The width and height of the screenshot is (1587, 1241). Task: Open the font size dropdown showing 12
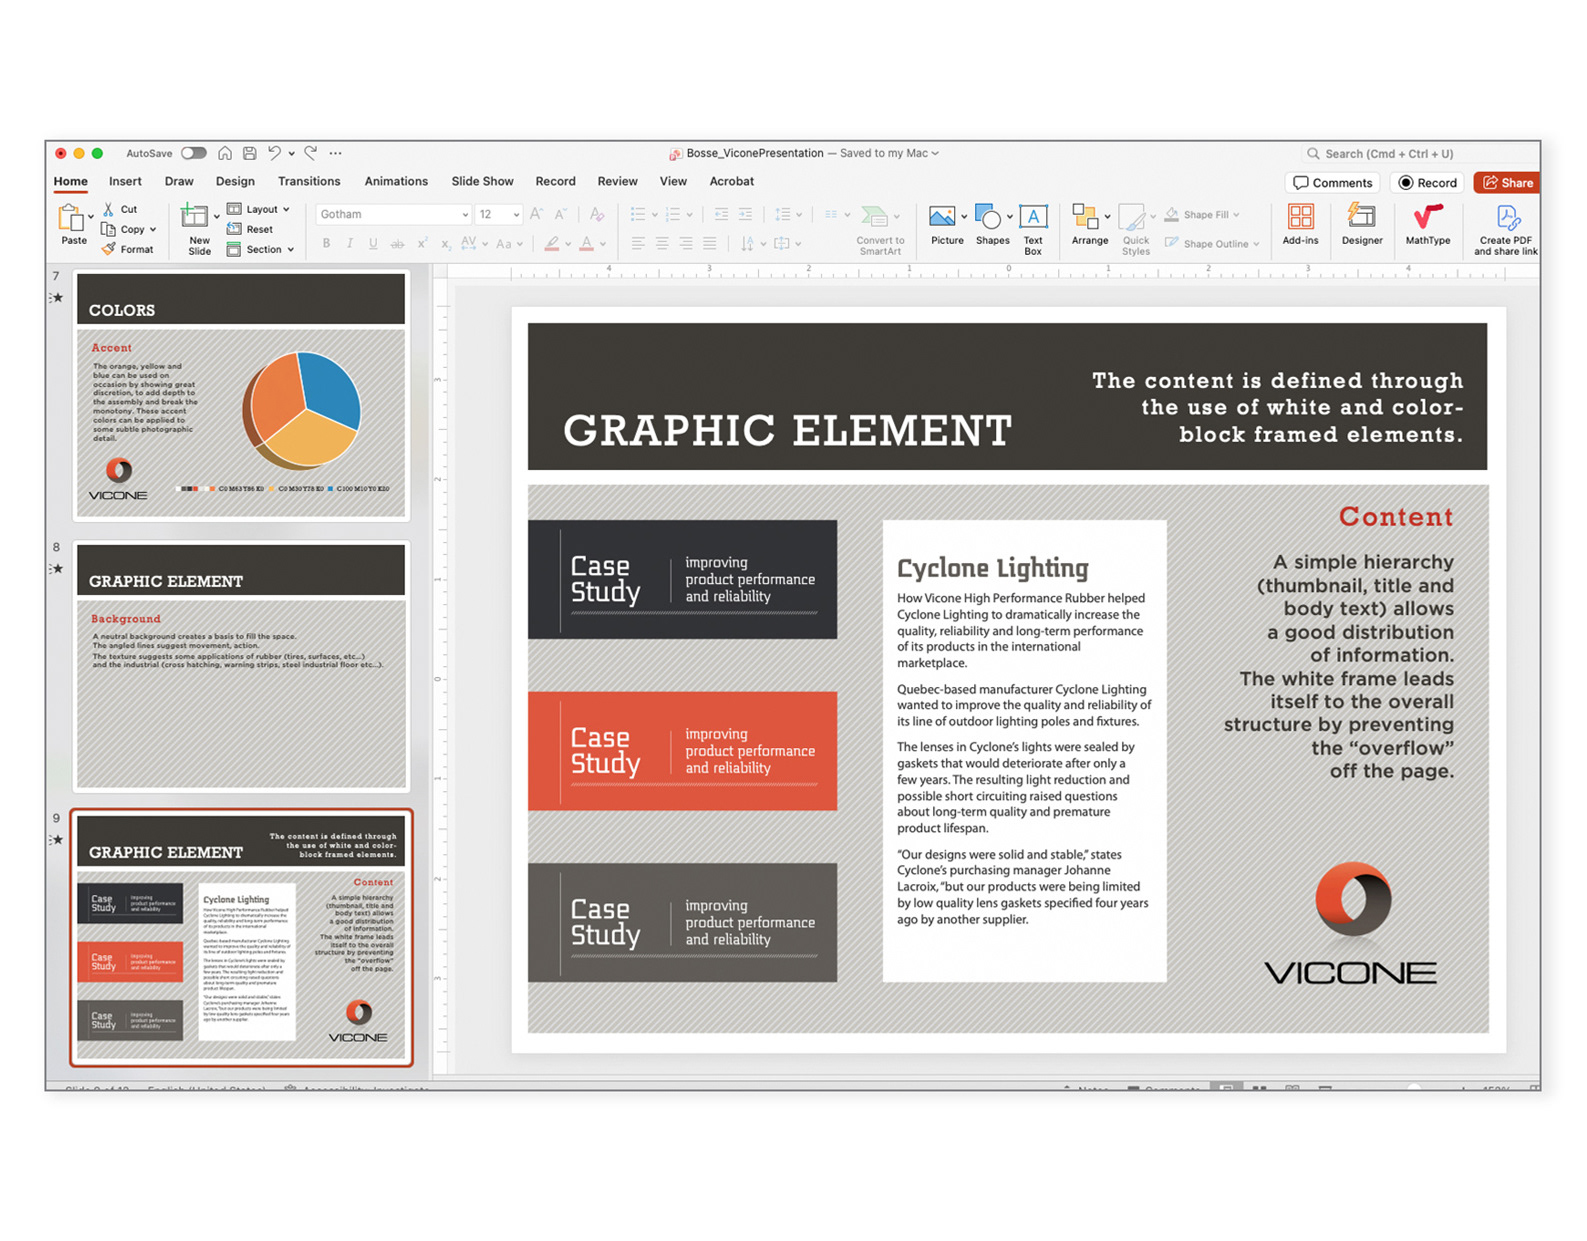[498, 214]
